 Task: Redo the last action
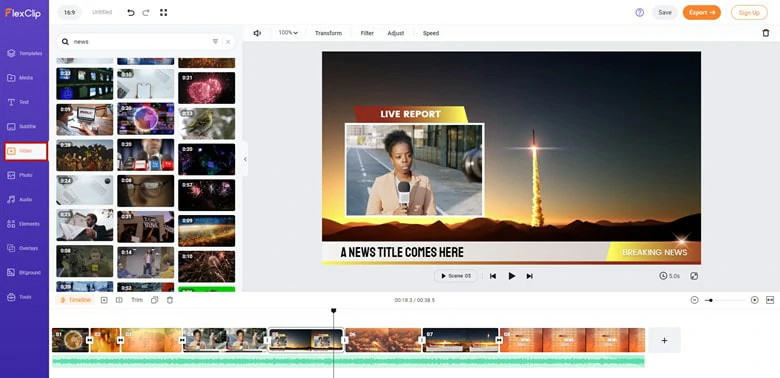146,12
